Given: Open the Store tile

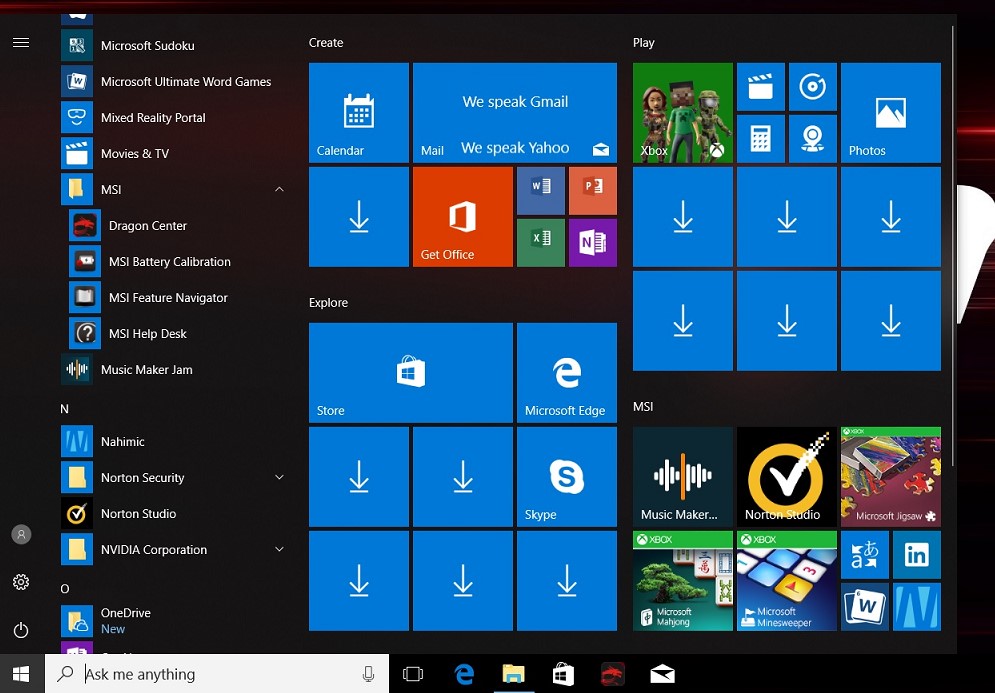Looking at the screenshot, I should pos(410,372).
